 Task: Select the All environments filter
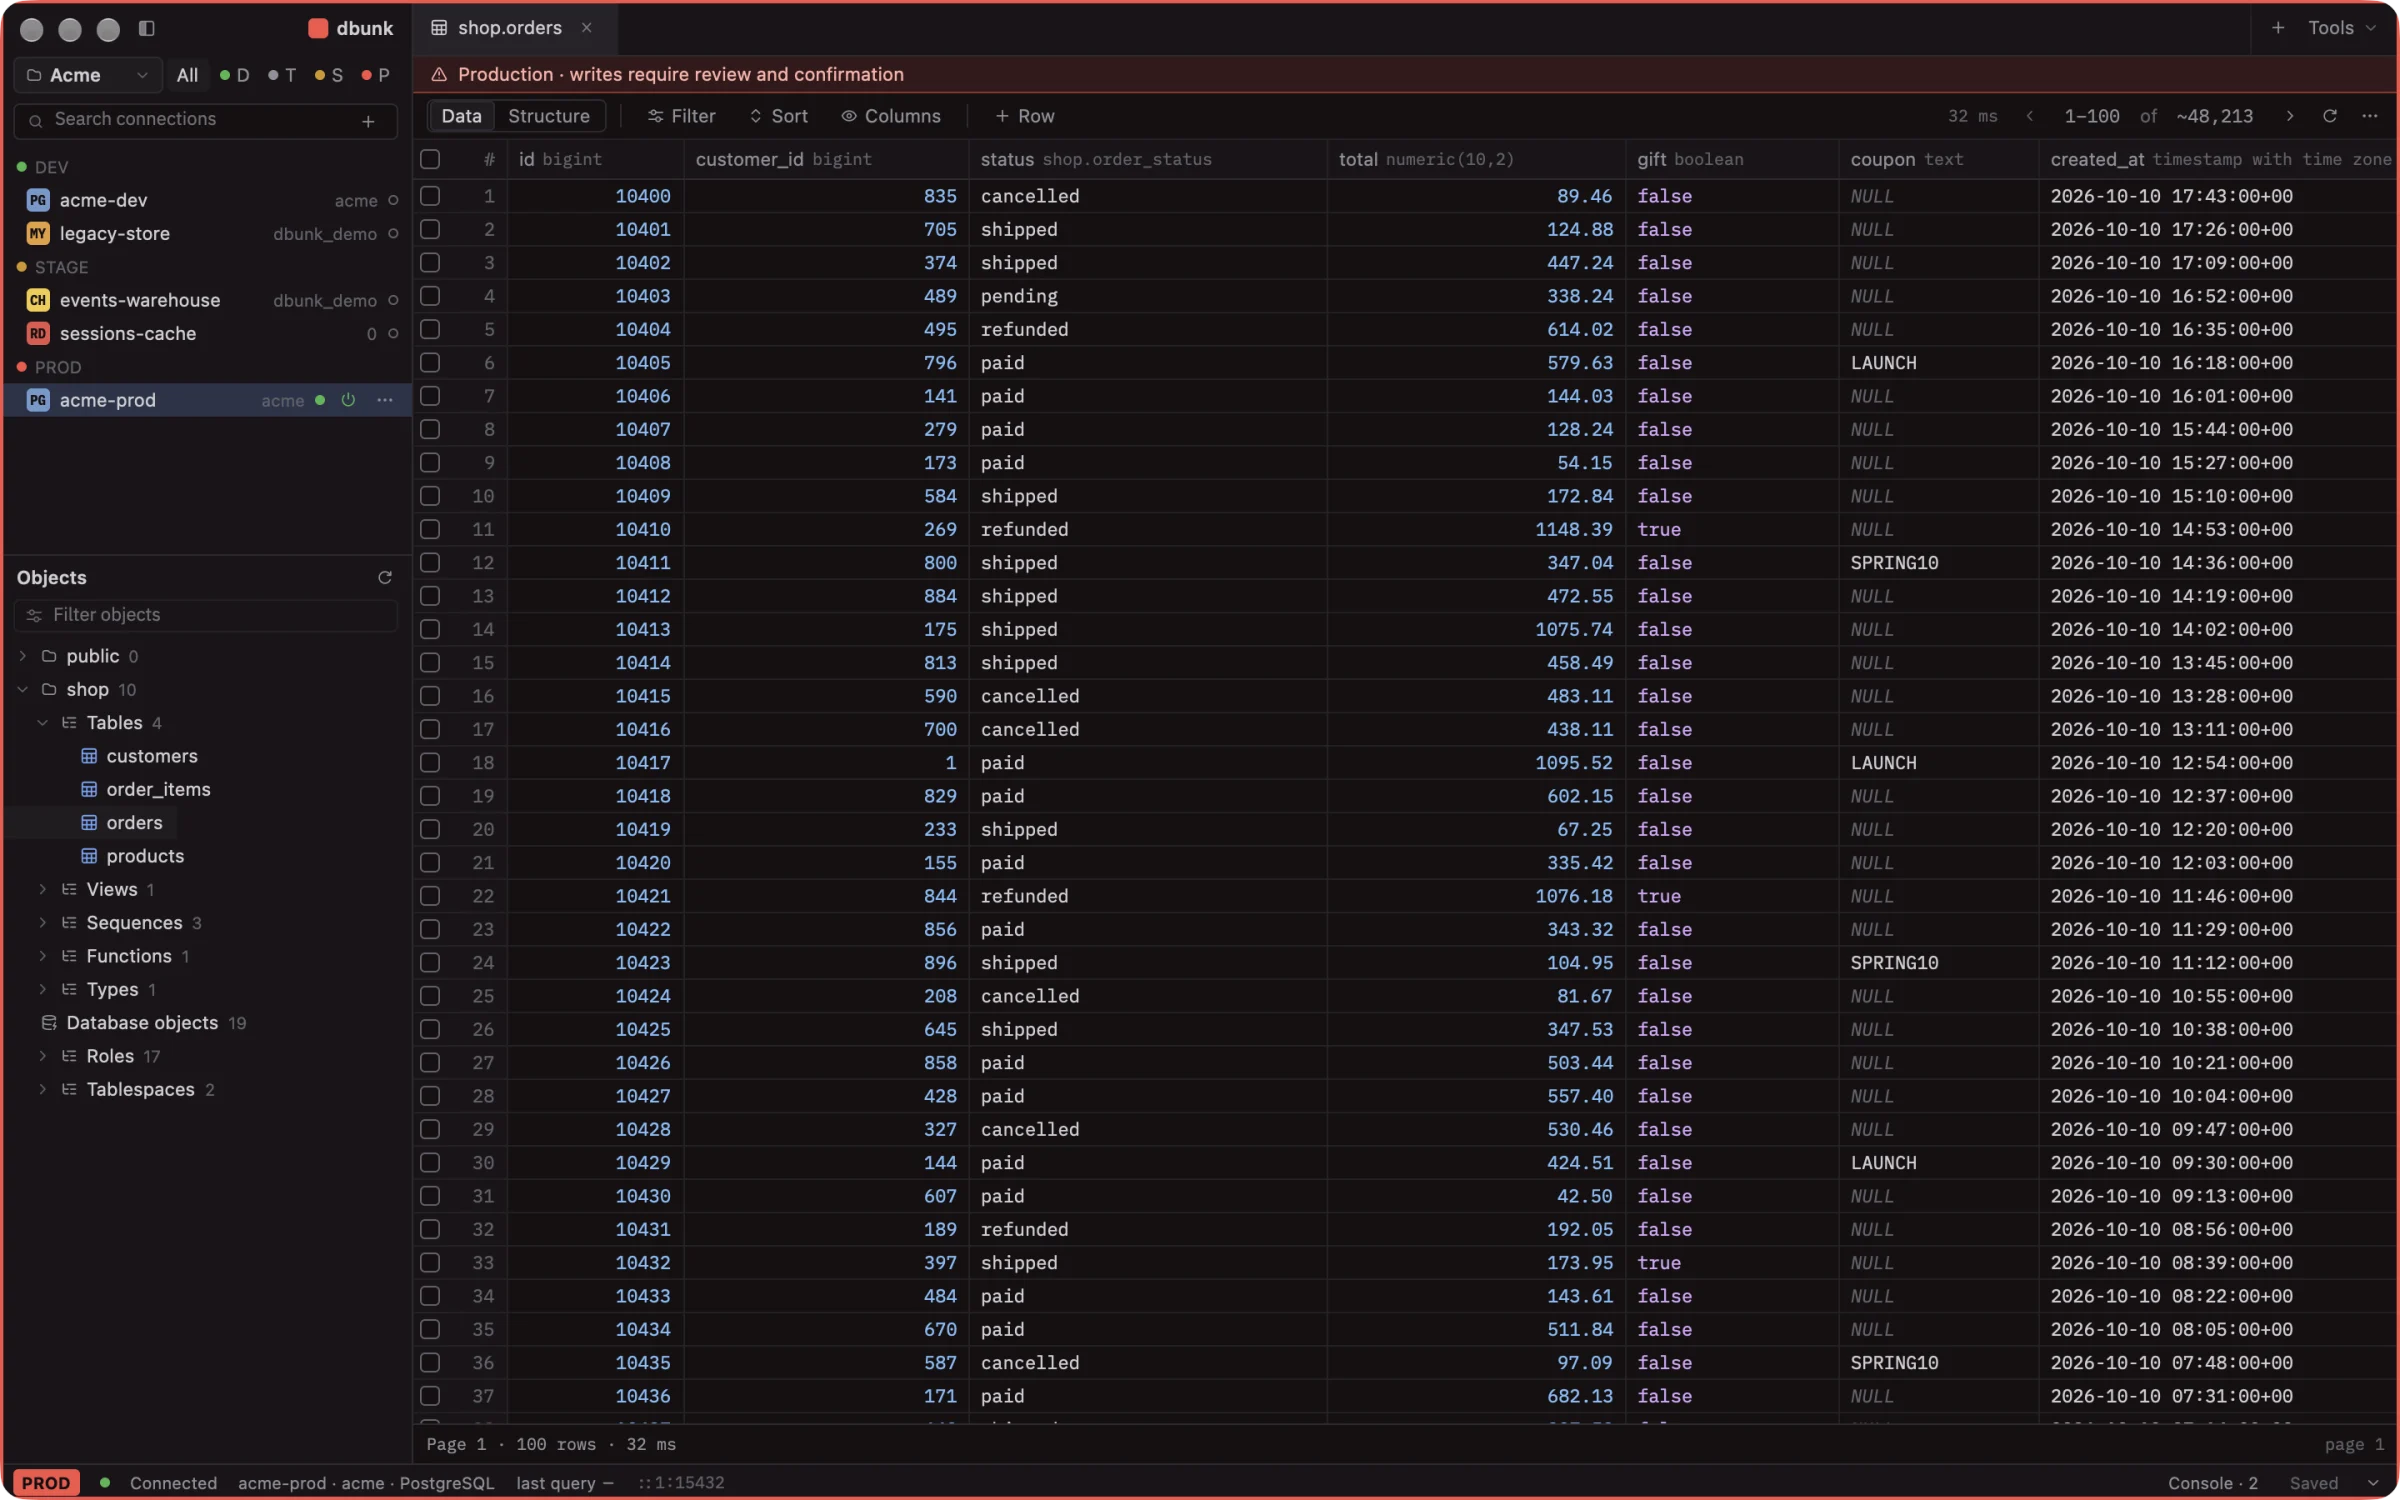[x=187, y=75]
